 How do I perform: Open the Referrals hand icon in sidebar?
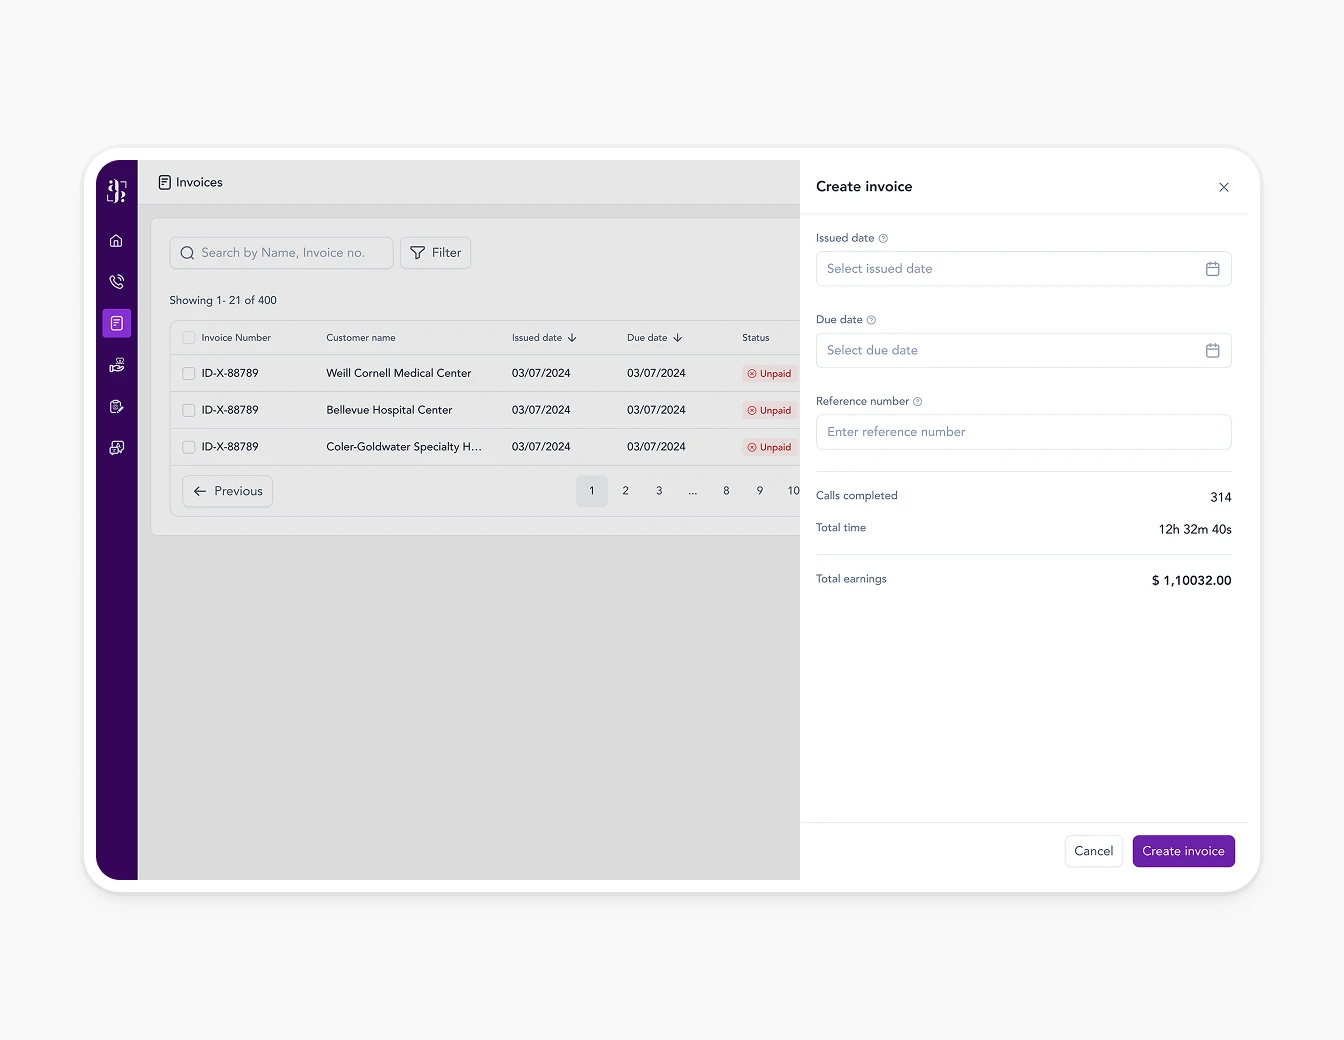[x=116, y=364]
